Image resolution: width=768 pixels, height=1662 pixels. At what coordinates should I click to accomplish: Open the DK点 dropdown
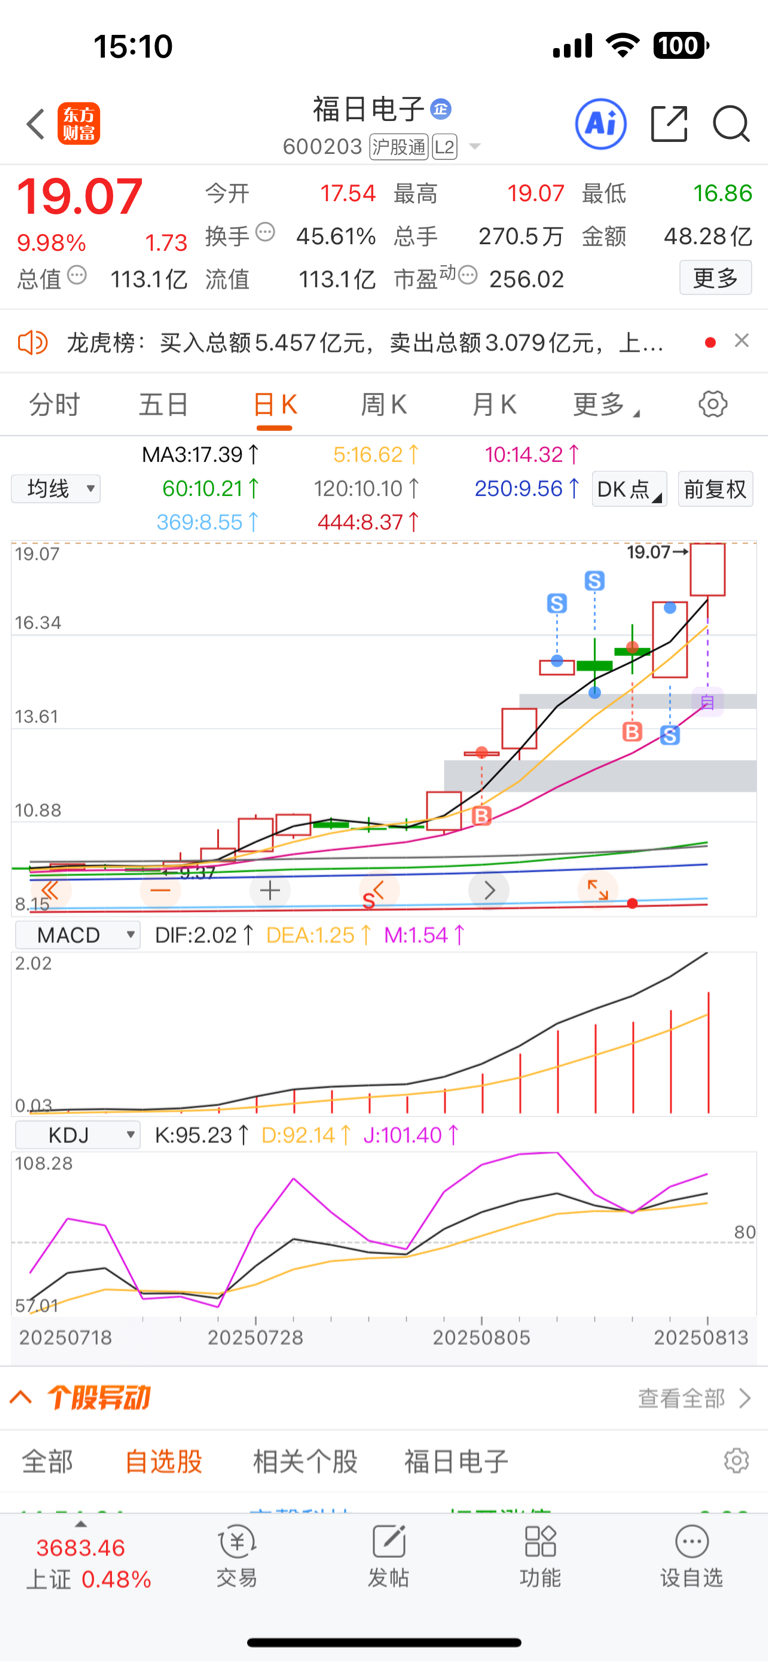pyautogui.click(x=629, y=490)
